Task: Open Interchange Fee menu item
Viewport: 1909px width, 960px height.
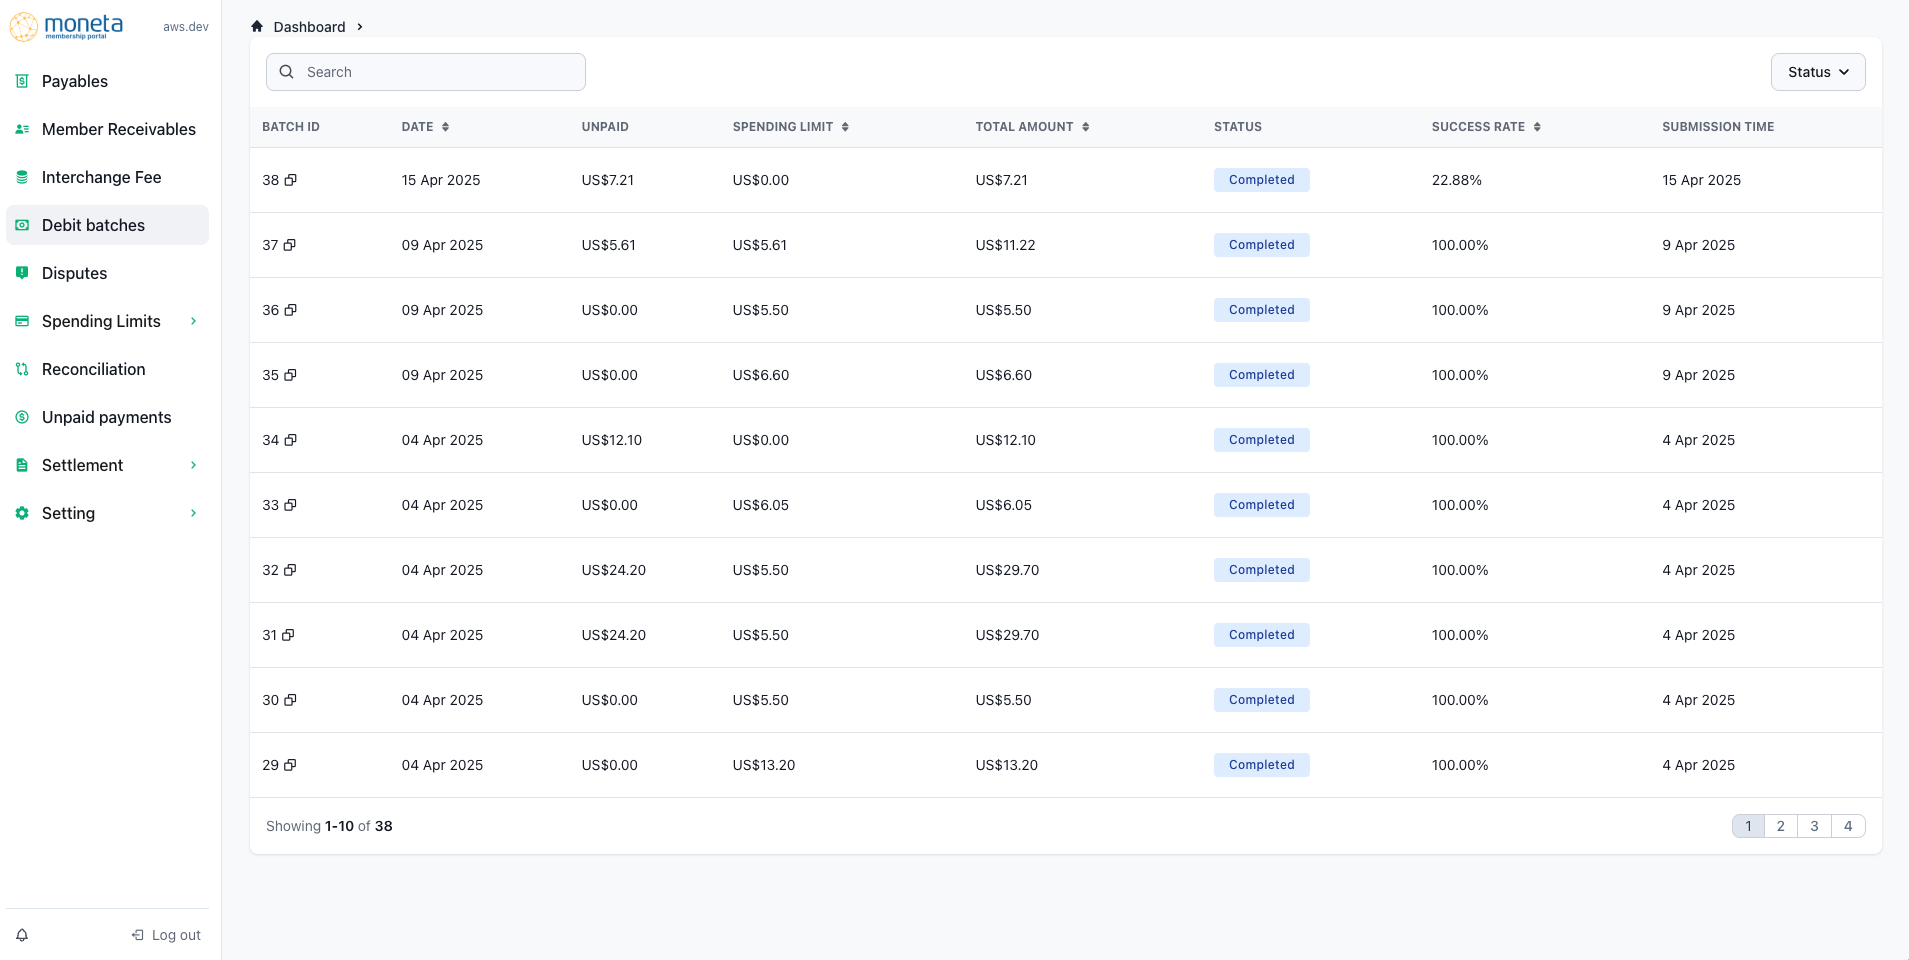Action: (107, 177)
